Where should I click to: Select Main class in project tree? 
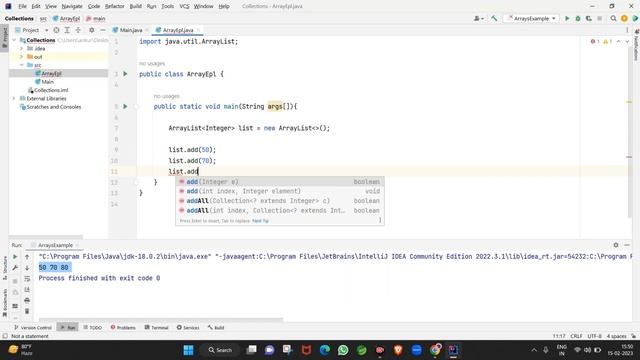(x=47, y=82)
